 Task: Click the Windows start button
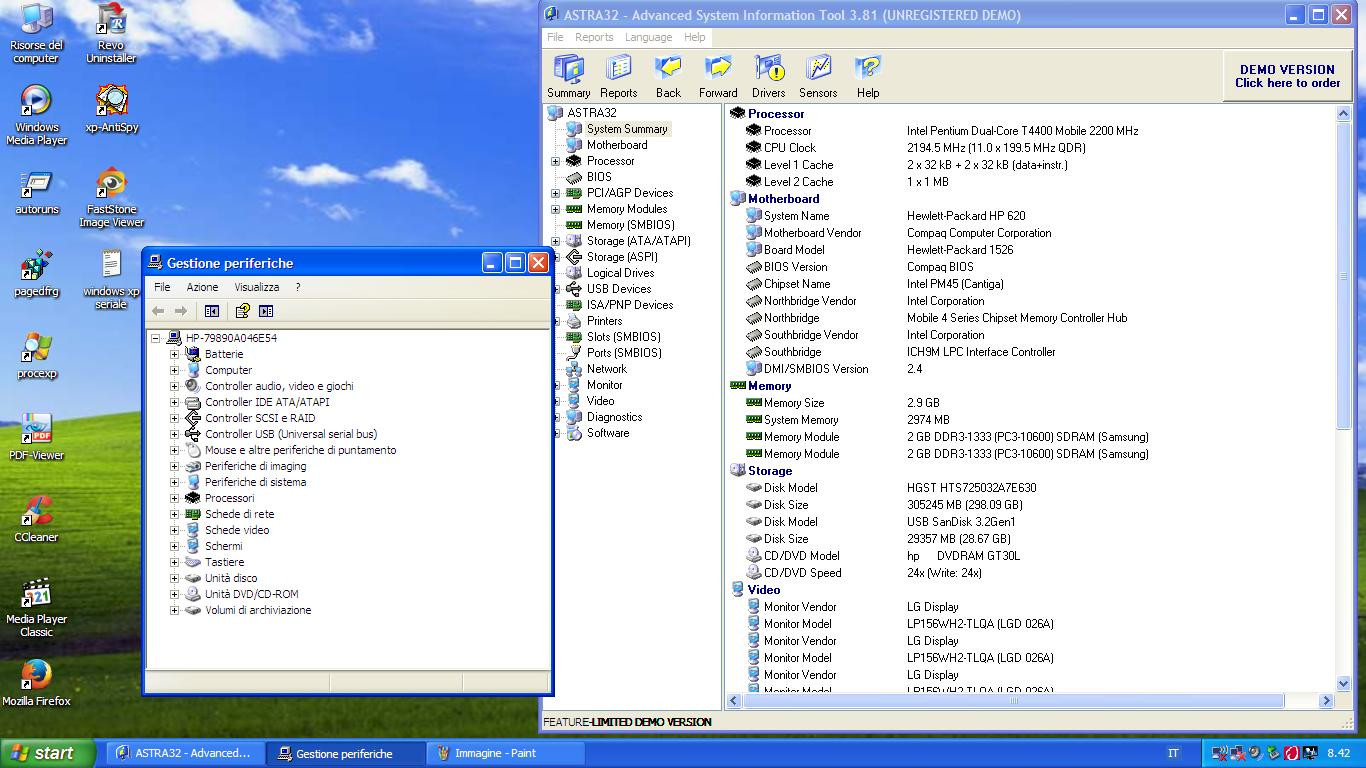47,753
